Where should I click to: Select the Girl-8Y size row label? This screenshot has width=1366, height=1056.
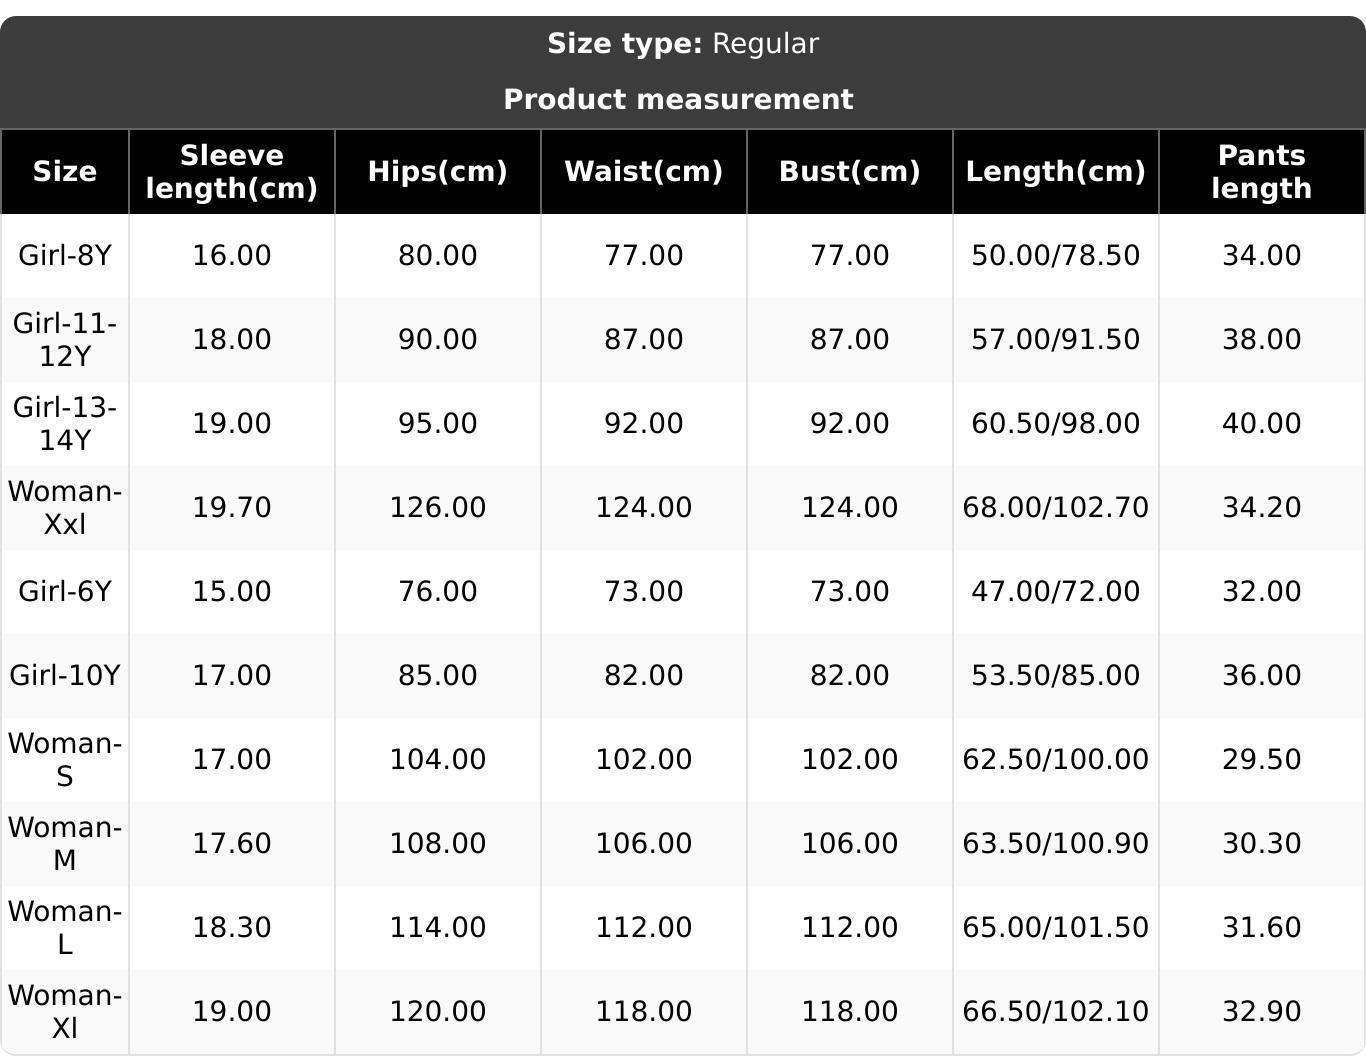click(65, 255)
